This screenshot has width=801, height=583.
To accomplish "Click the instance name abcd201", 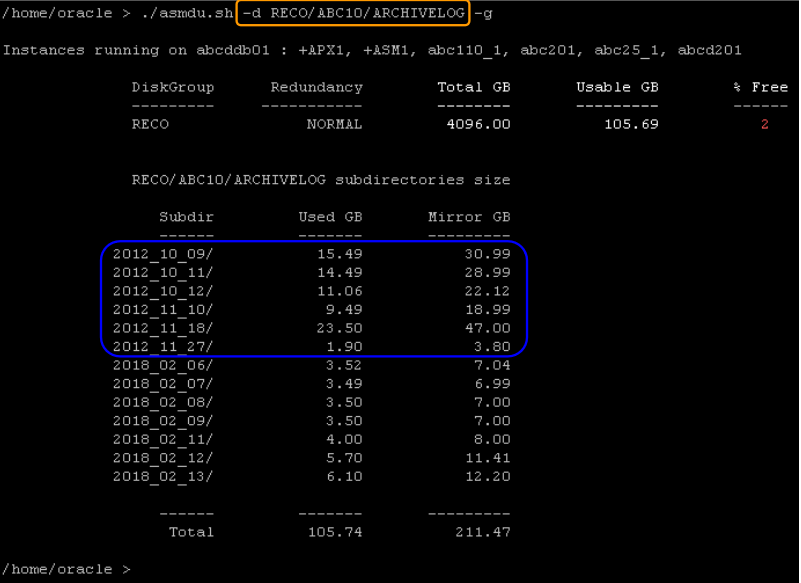I will pos(709,50).
